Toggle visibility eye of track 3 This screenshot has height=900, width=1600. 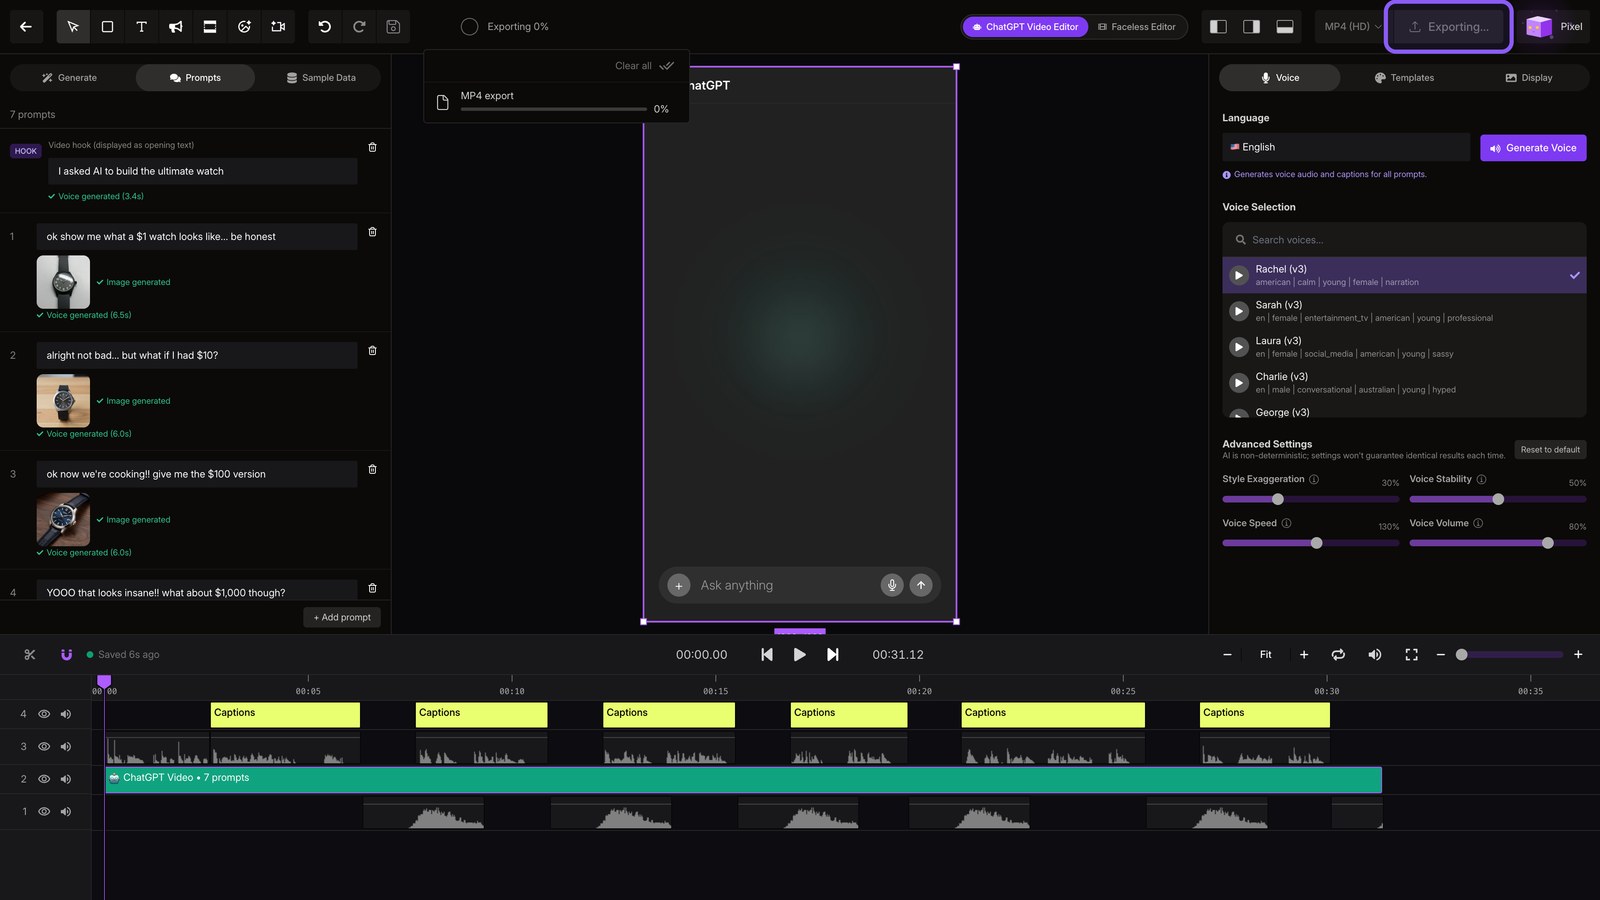tap(44, 747)
